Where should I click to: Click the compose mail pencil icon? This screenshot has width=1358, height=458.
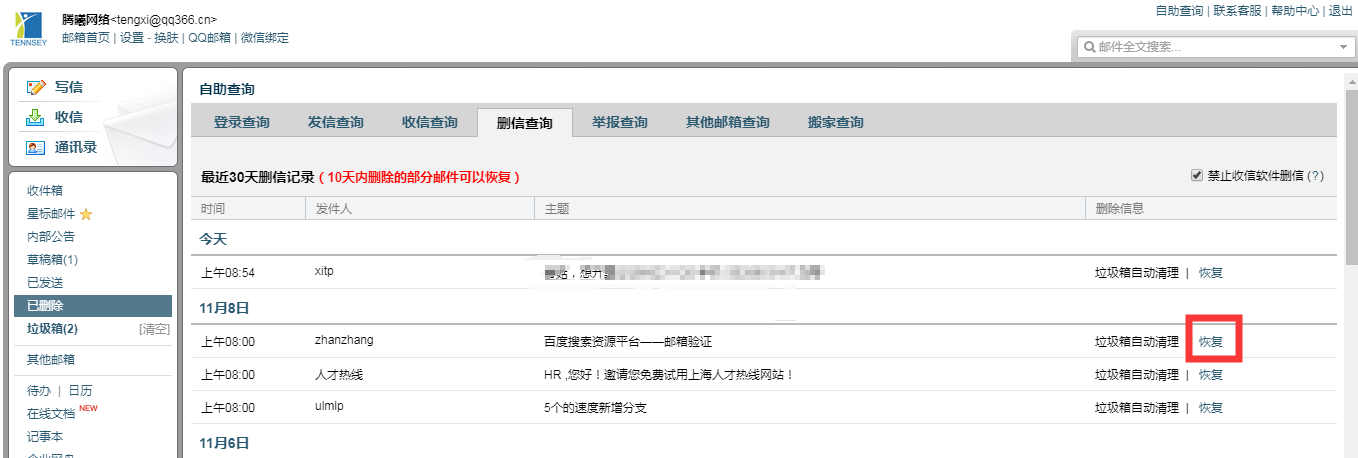[x=36, y=87]
